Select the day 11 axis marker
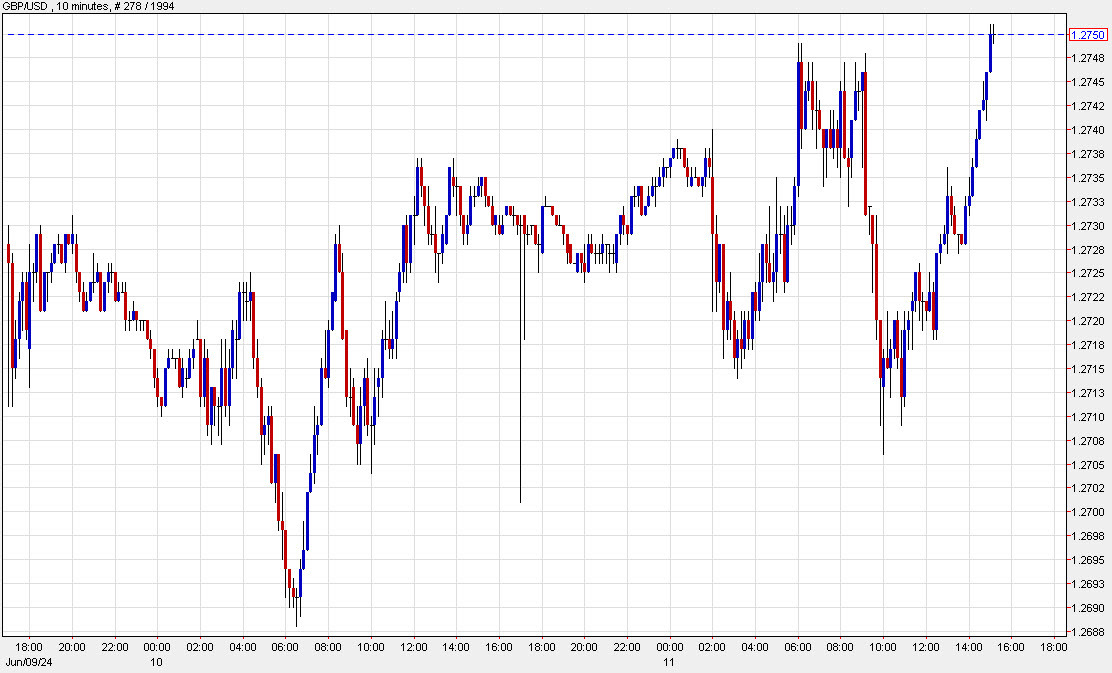 pyautogui.click(x=670, y=662)
